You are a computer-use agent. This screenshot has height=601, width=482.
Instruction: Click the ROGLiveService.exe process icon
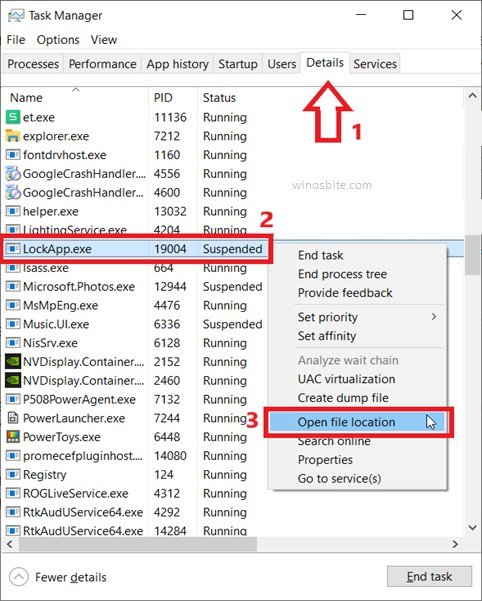coord(13,493)
